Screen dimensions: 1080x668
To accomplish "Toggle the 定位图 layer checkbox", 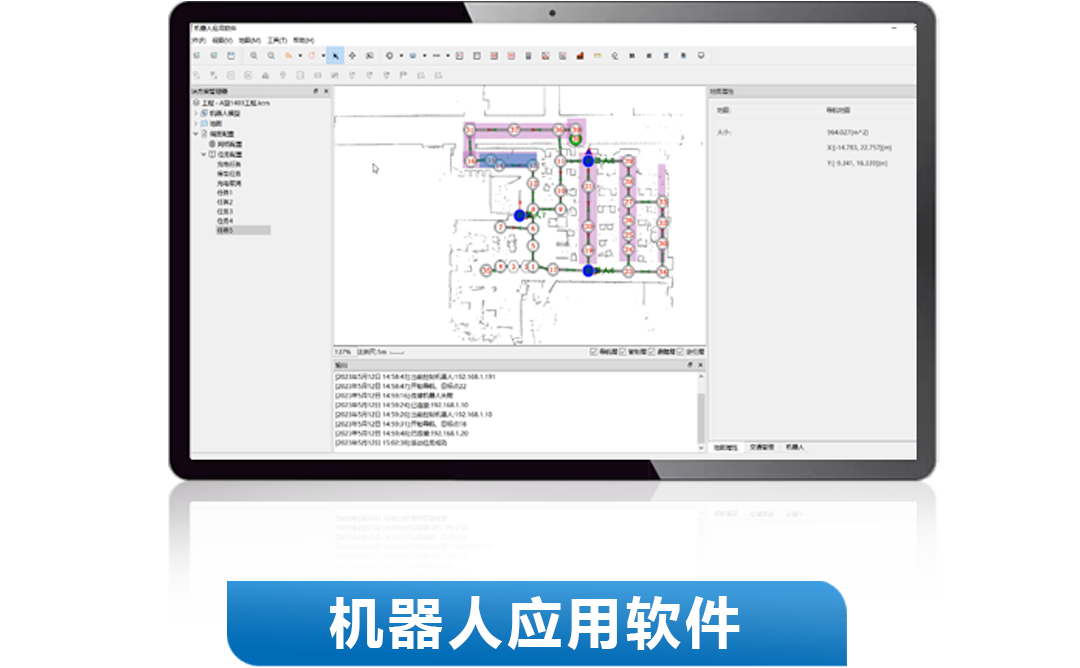I will 681,352.
